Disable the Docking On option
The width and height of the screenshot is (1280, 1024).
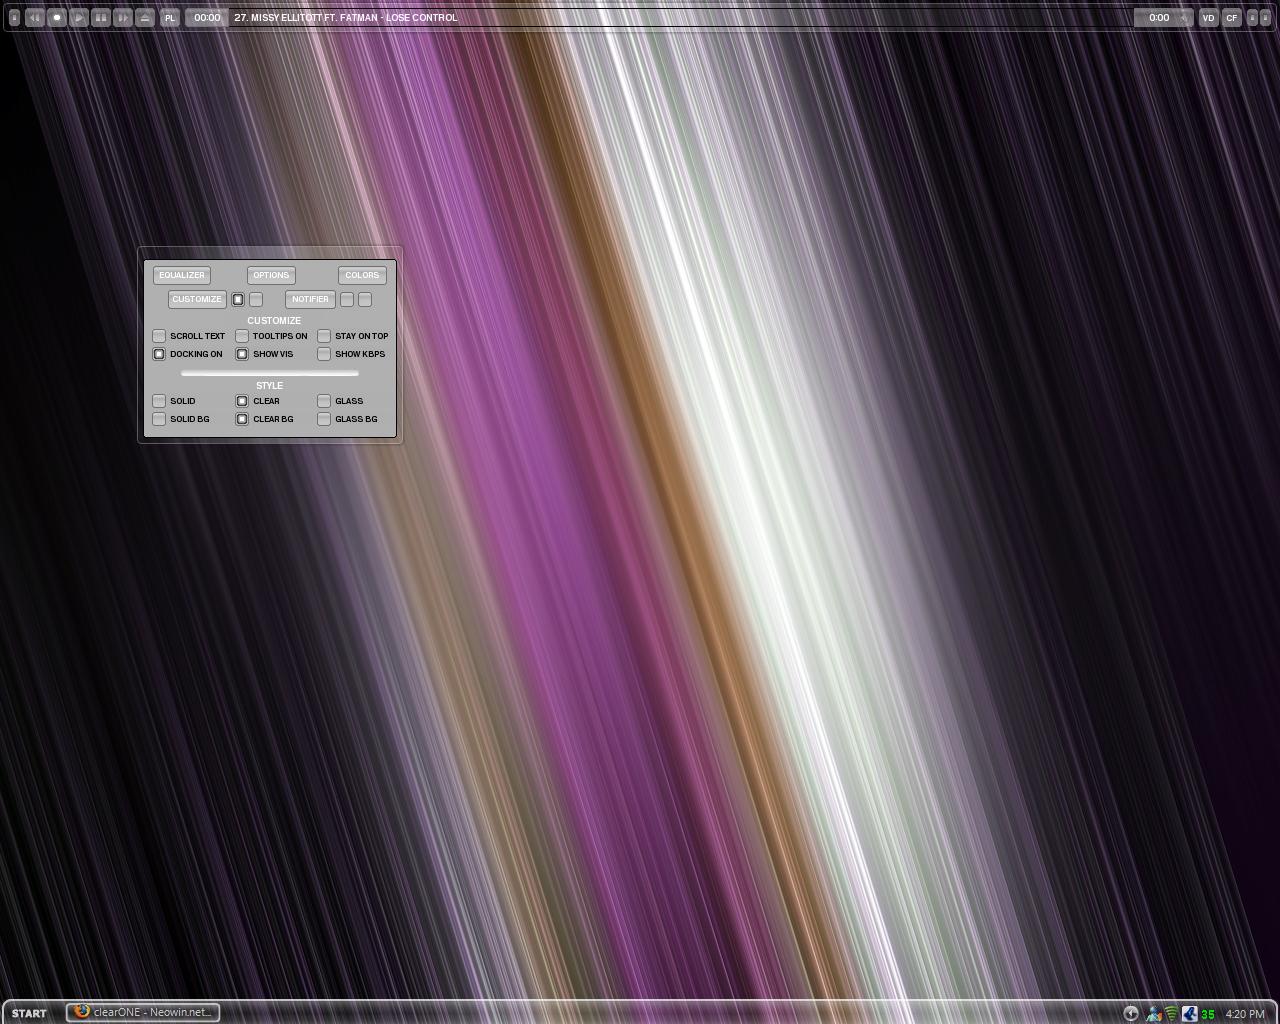click(159, 354)
